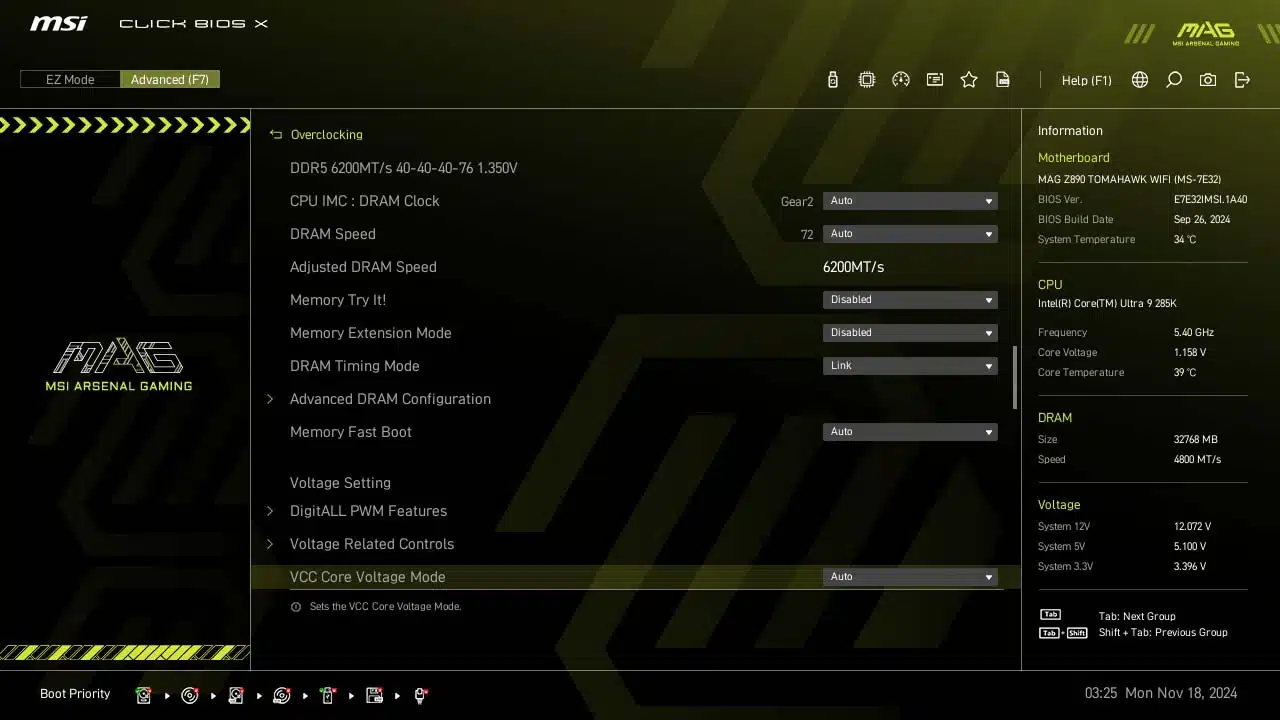Click the document file icon in toolbar
The image size is (1280, 720).
pyautogui.click(x=1003, y=80)
